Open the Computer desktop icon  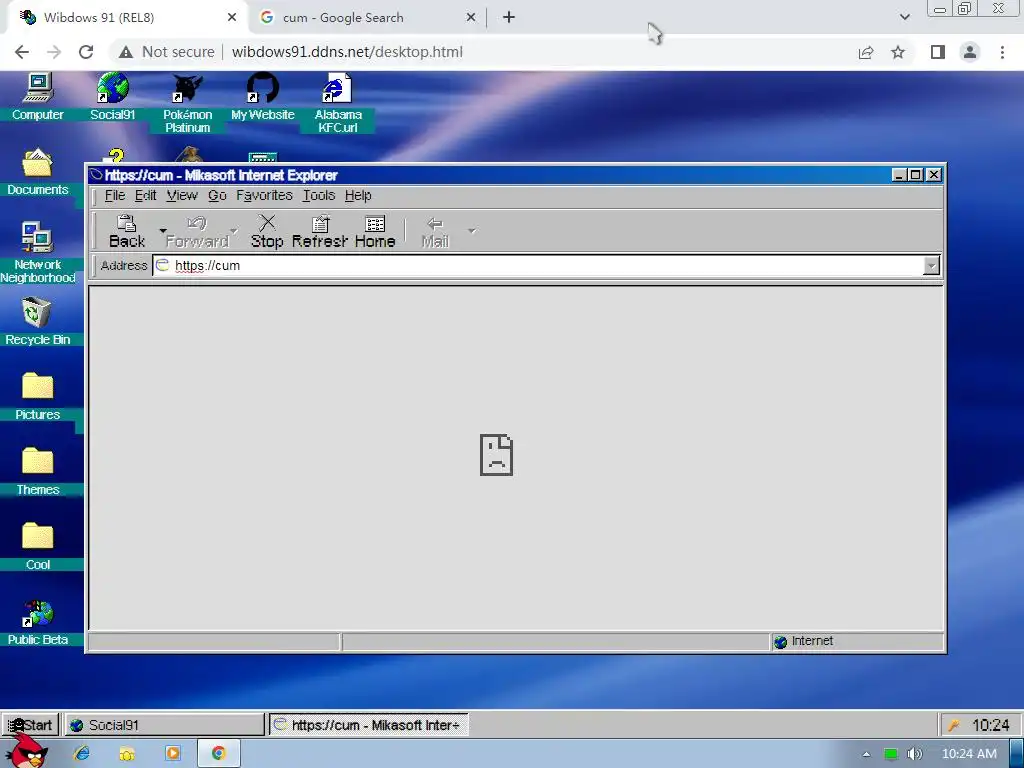(38, 97)
